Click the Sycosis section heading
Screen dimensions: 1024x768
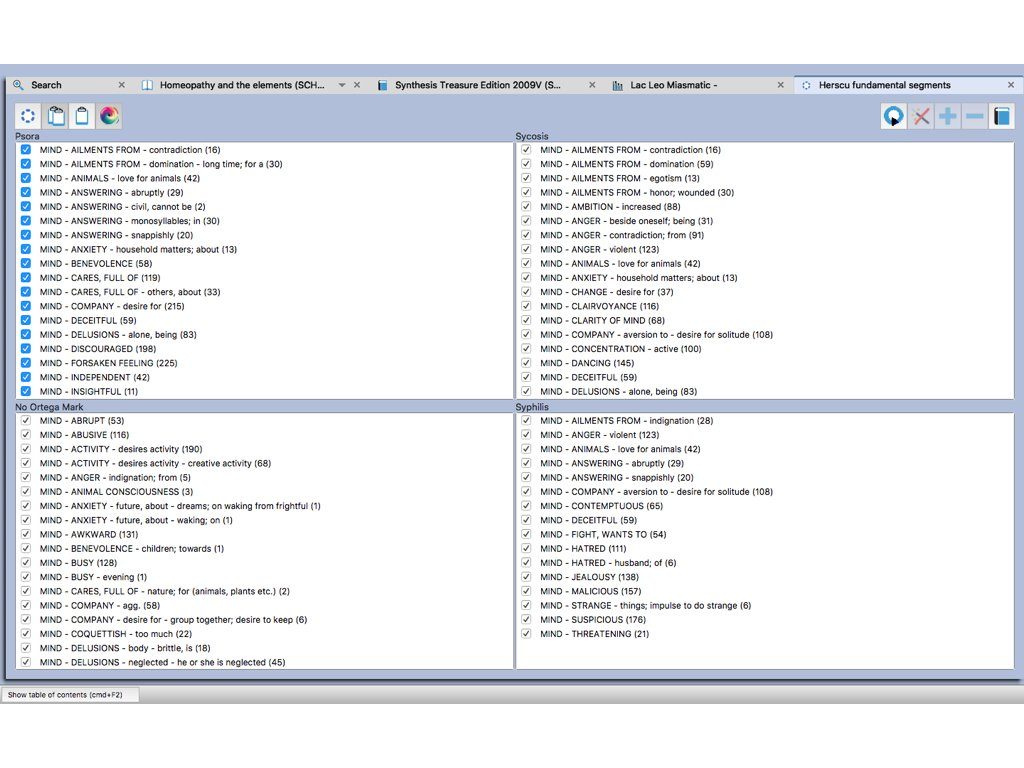(x=532, y=136)
